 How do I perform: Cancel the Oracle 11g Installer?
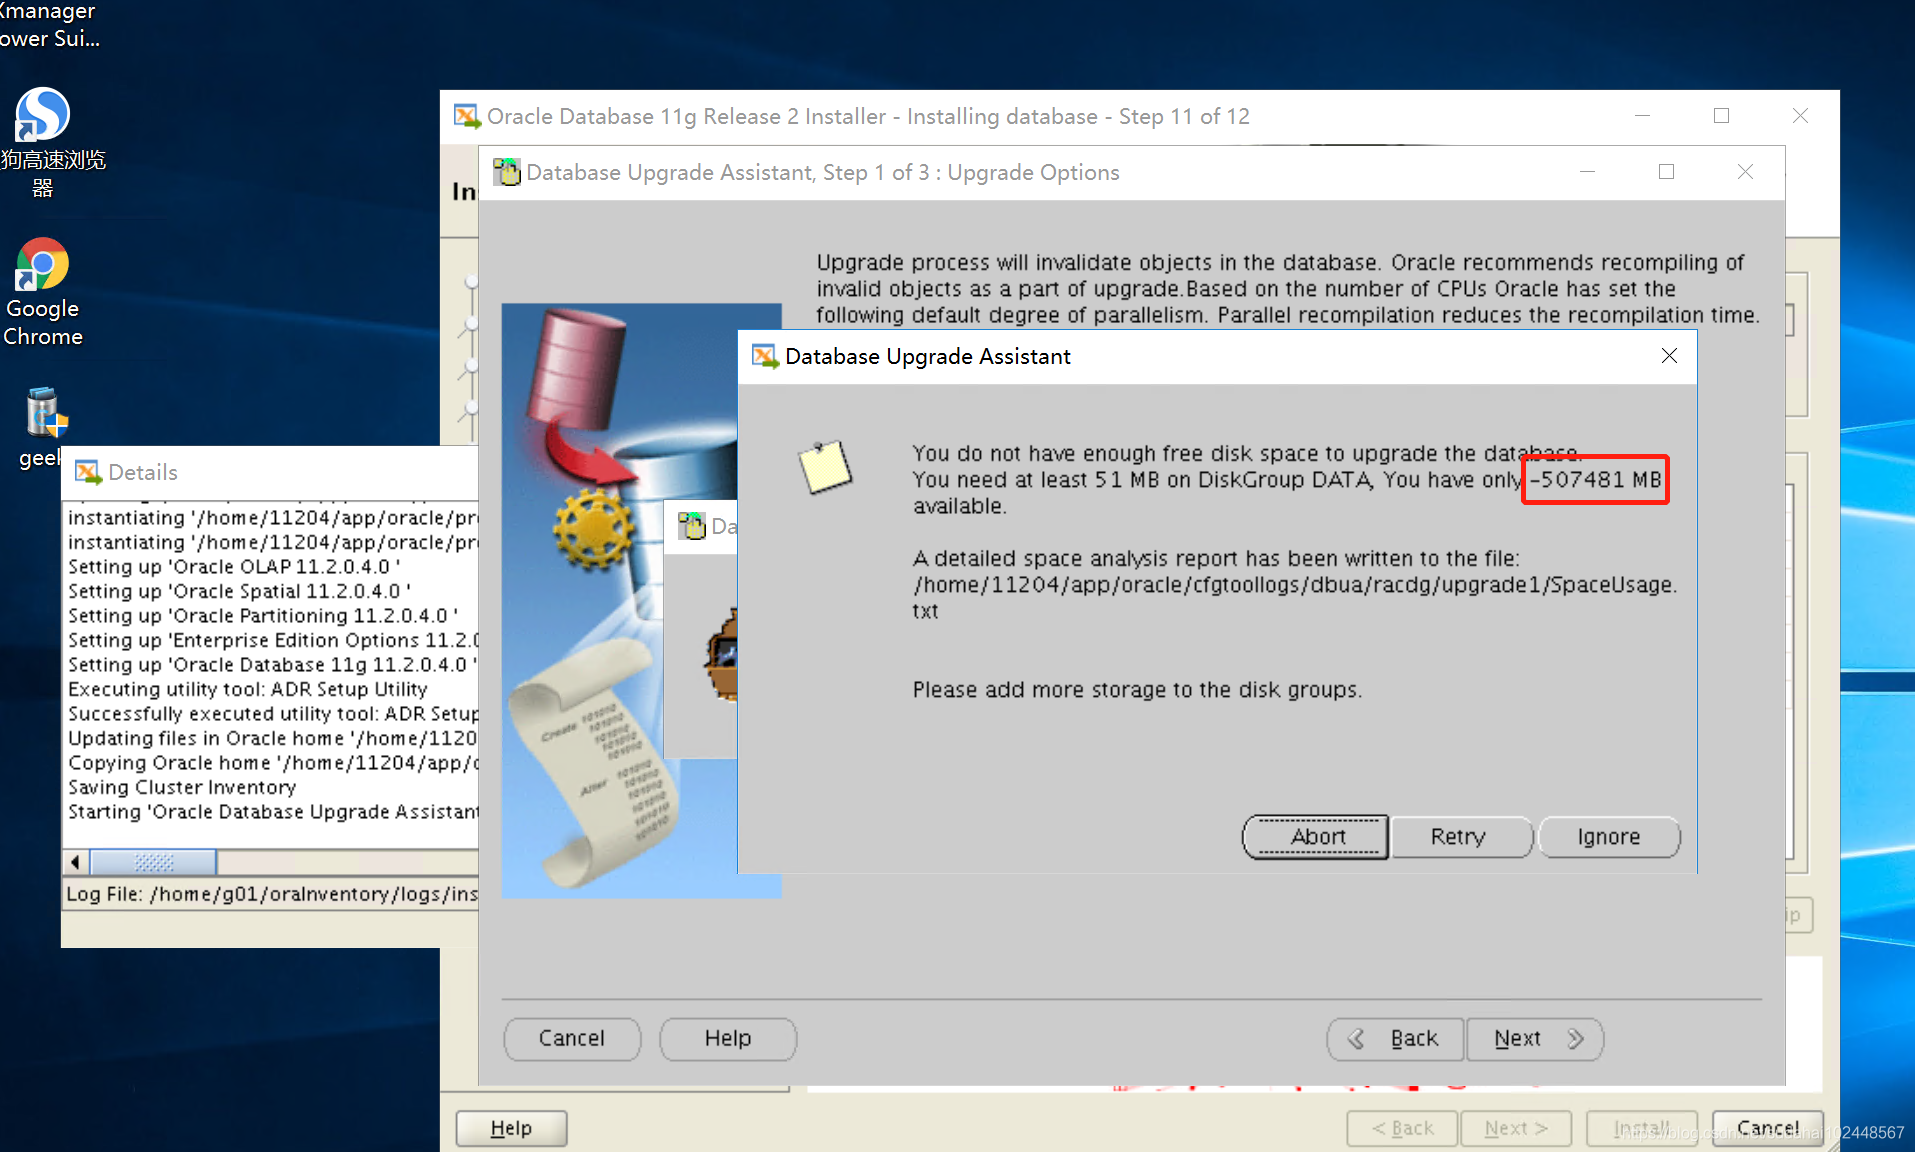tap(1768, 1128)
